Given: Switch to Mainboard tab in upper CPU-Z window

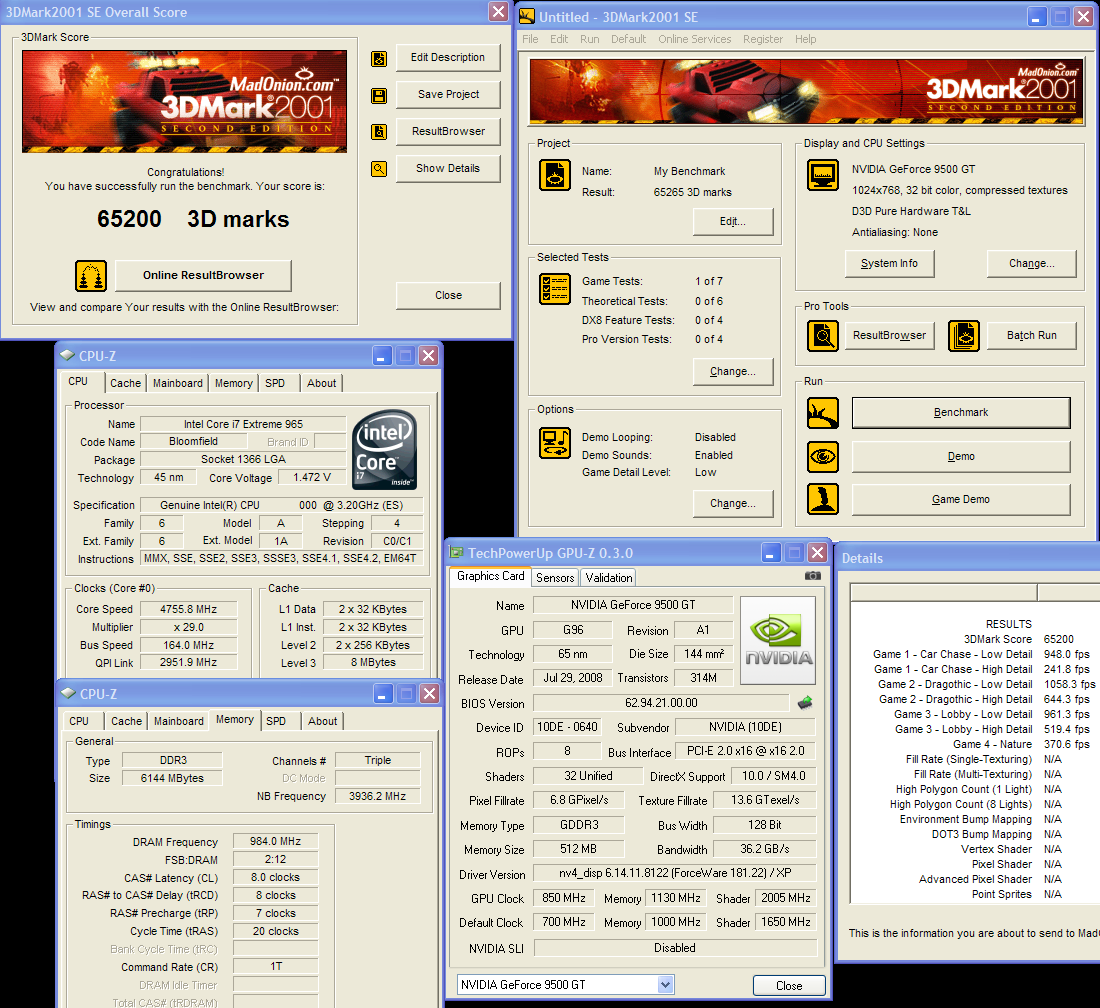Looking at the screenshot, I should (x=177, y=383).
